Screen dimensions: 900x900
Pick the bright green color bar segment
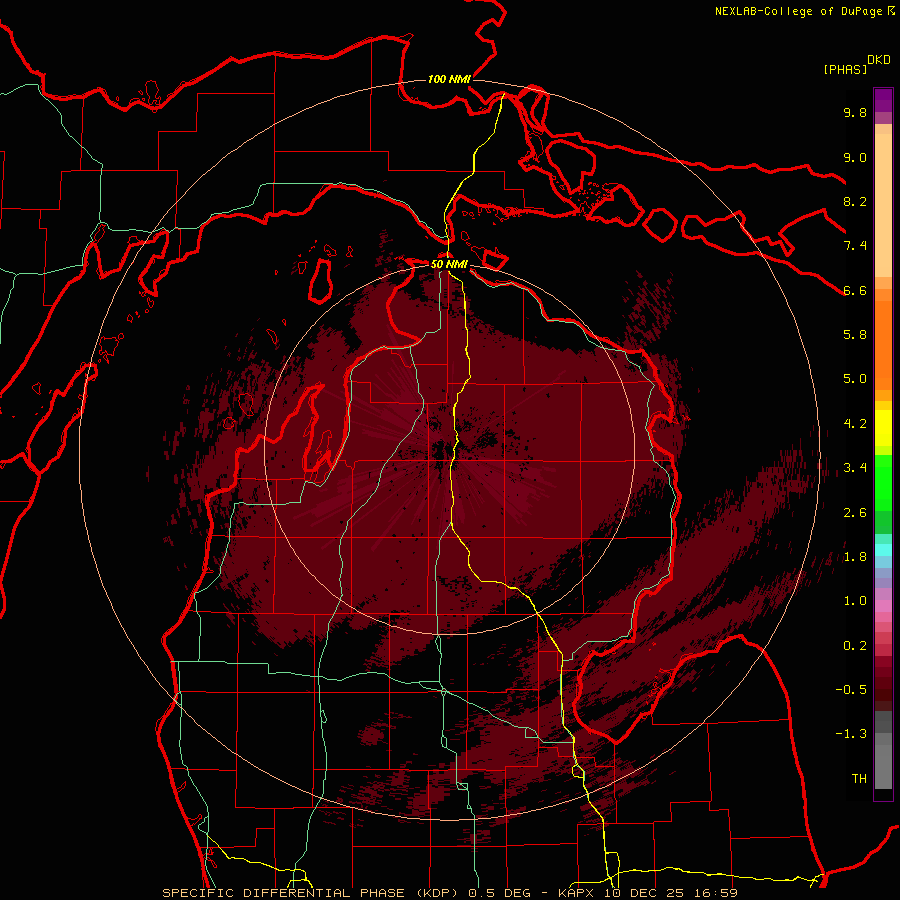point(883,483)
